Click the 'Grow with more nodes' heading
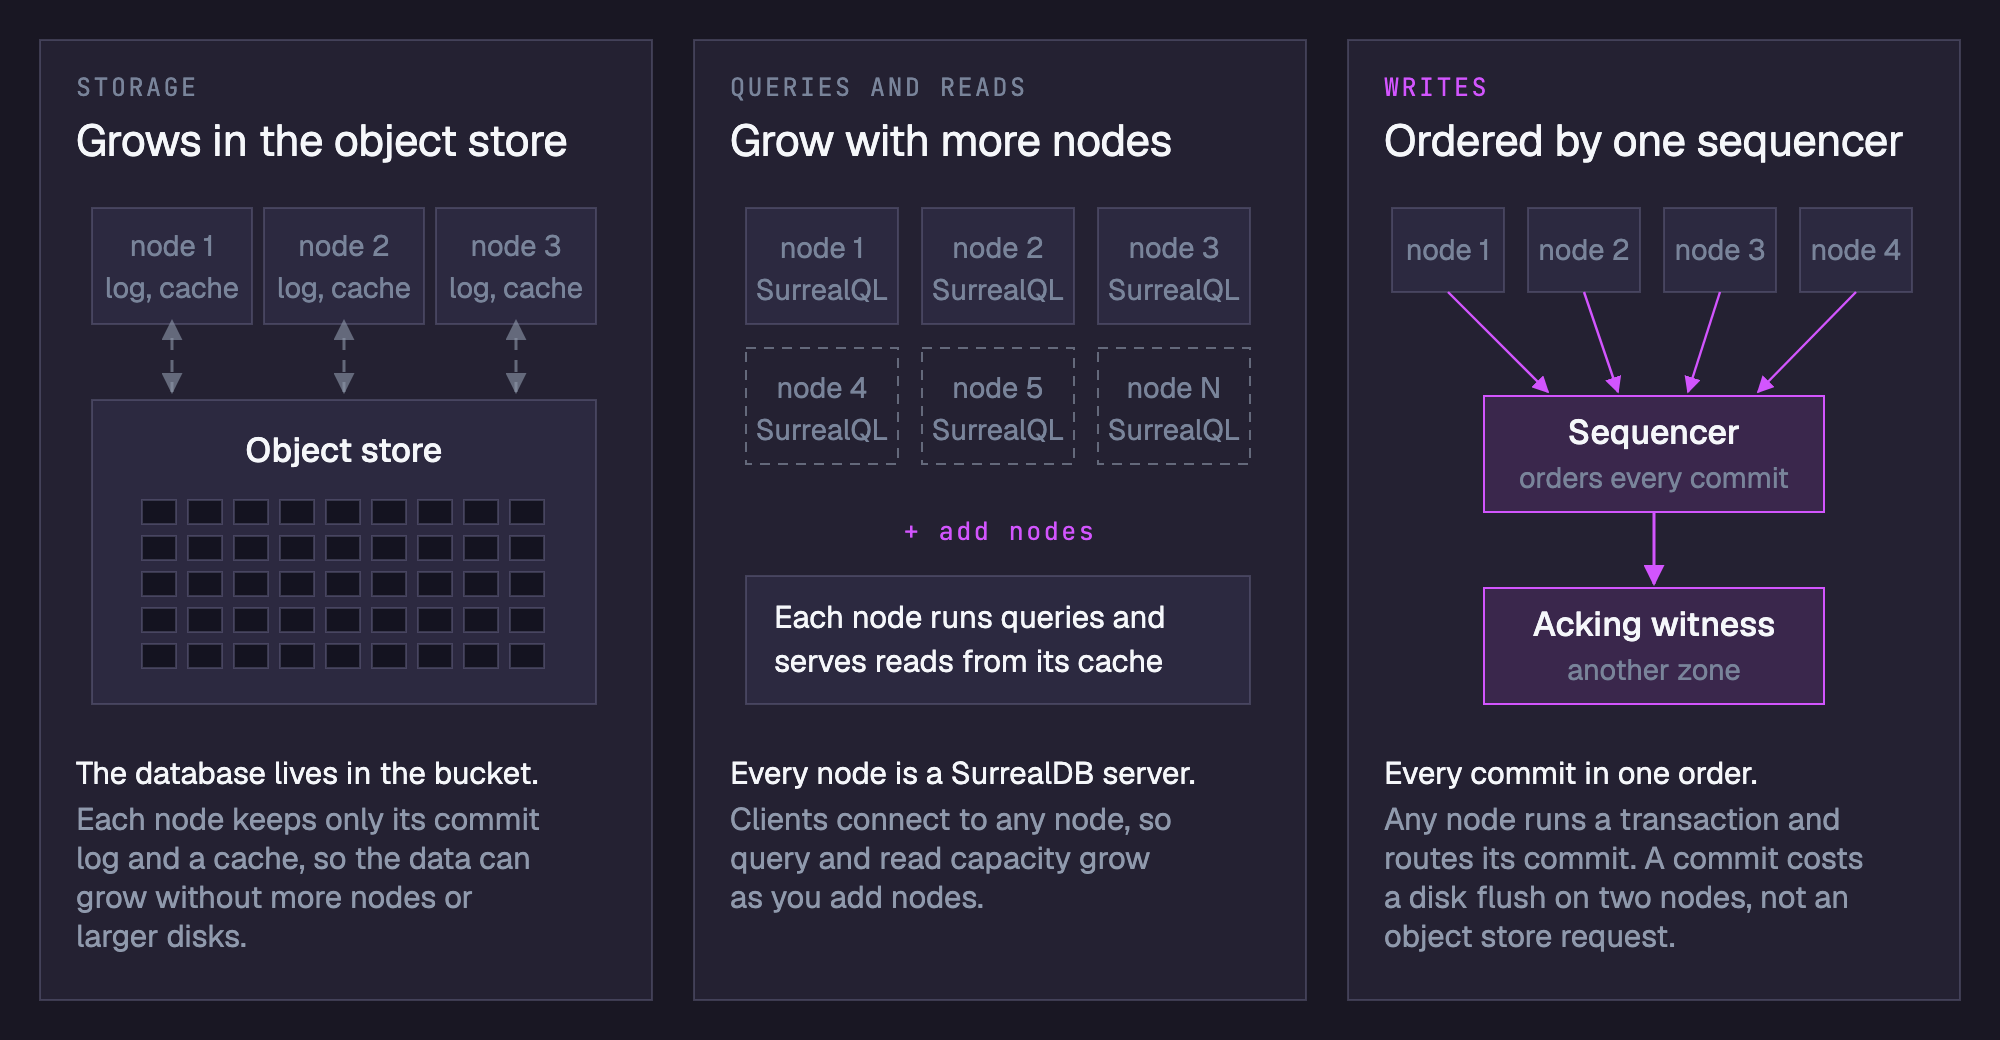This screenshot has height=1040, width=2000. [951, 141]
